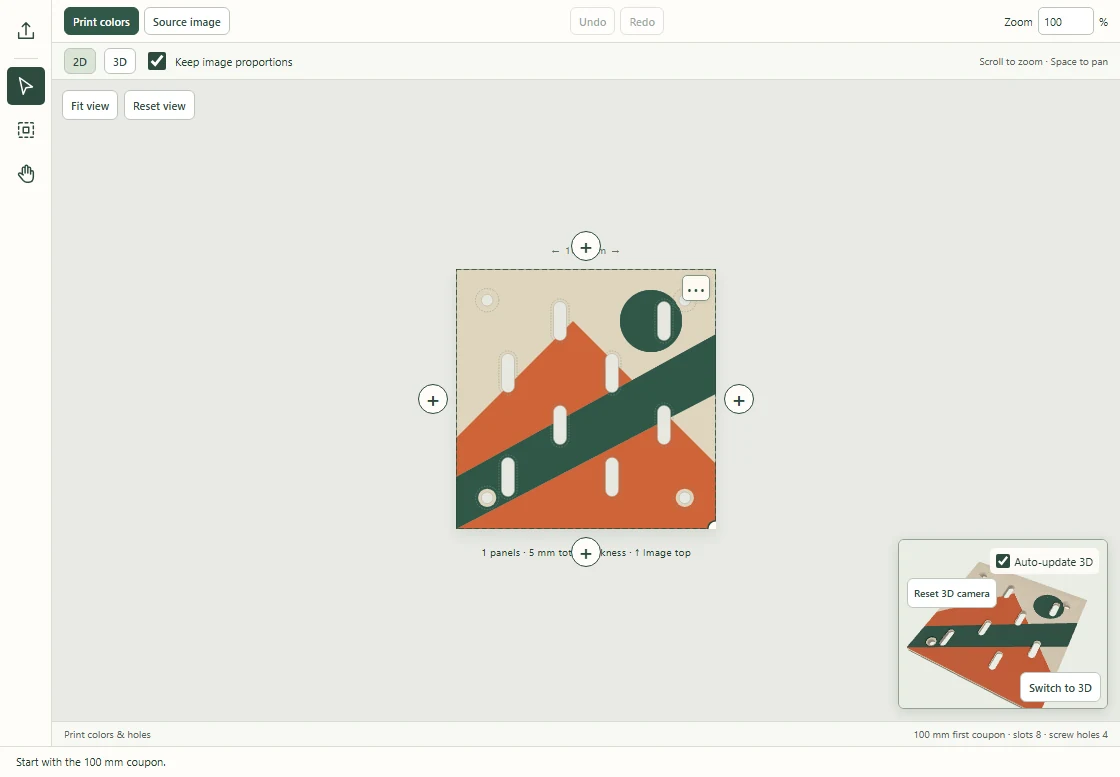The image size is (1120, 777).
Task: Click "100 mm first coupon" status text
Action: tap(959, 734)
